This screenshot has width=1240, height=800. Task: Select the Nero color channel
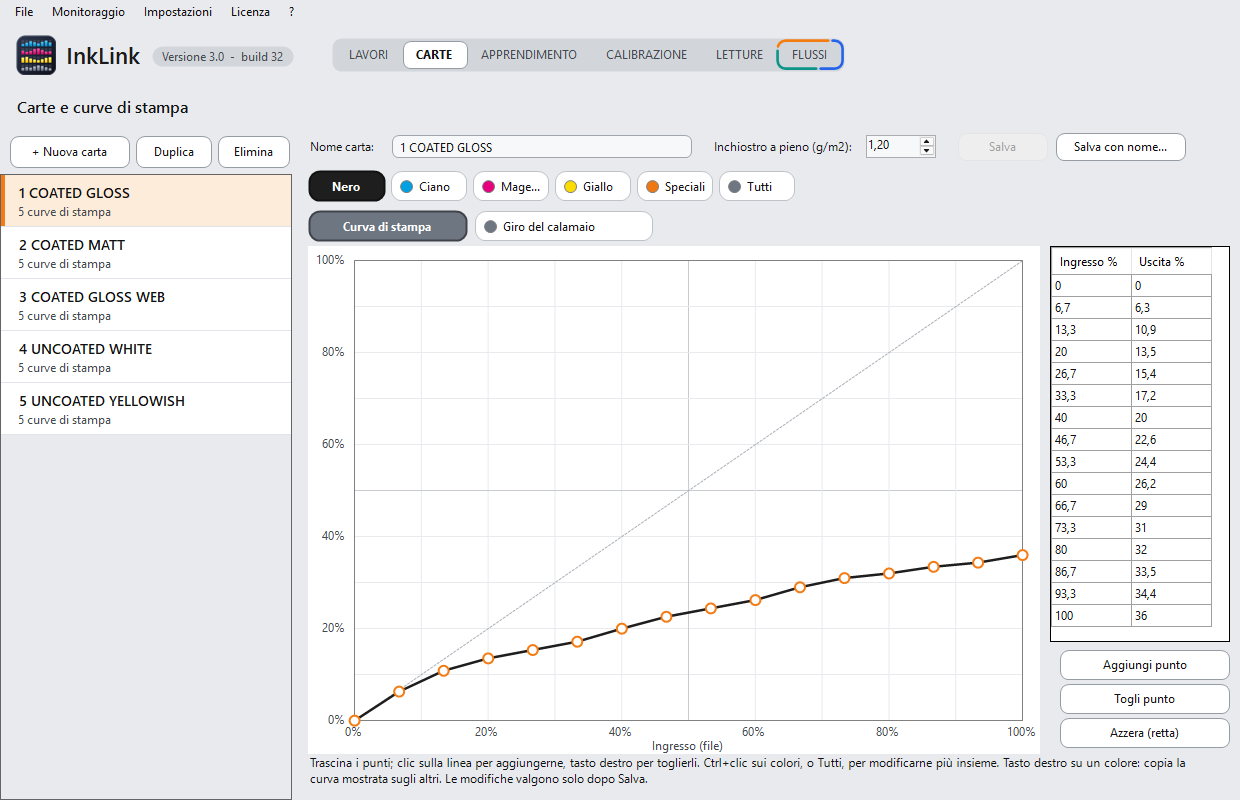[x=346, y=186]
